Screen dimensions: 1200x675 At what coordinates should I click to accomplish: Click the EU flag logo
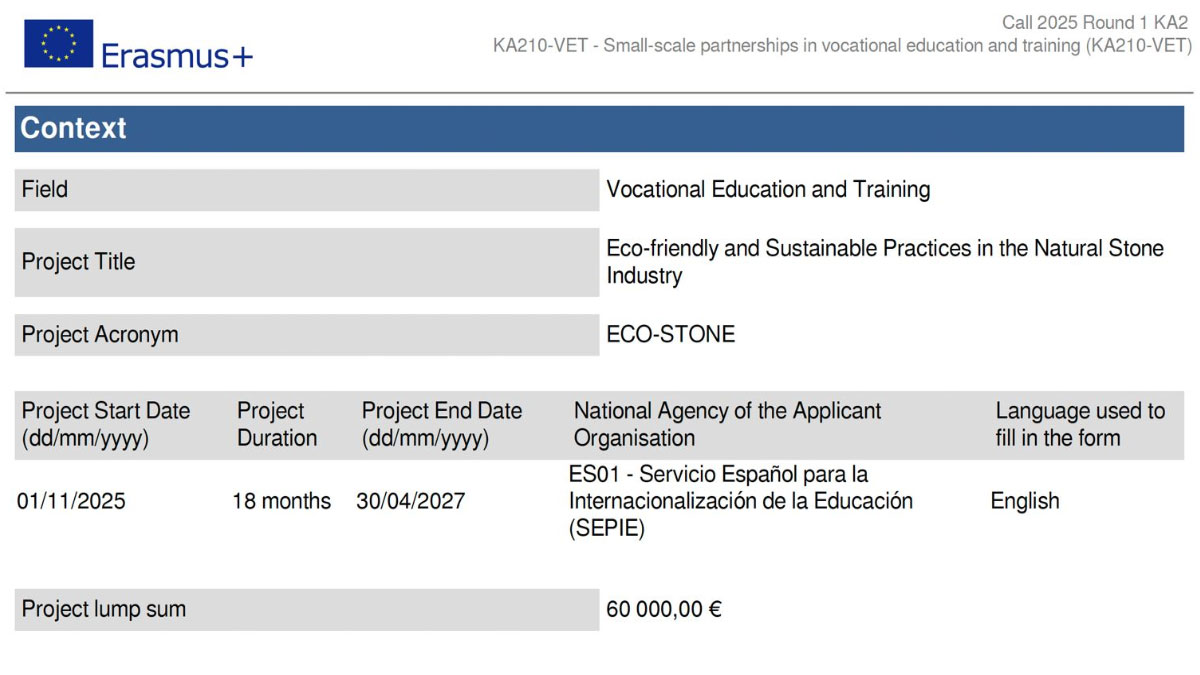point(58,44)
